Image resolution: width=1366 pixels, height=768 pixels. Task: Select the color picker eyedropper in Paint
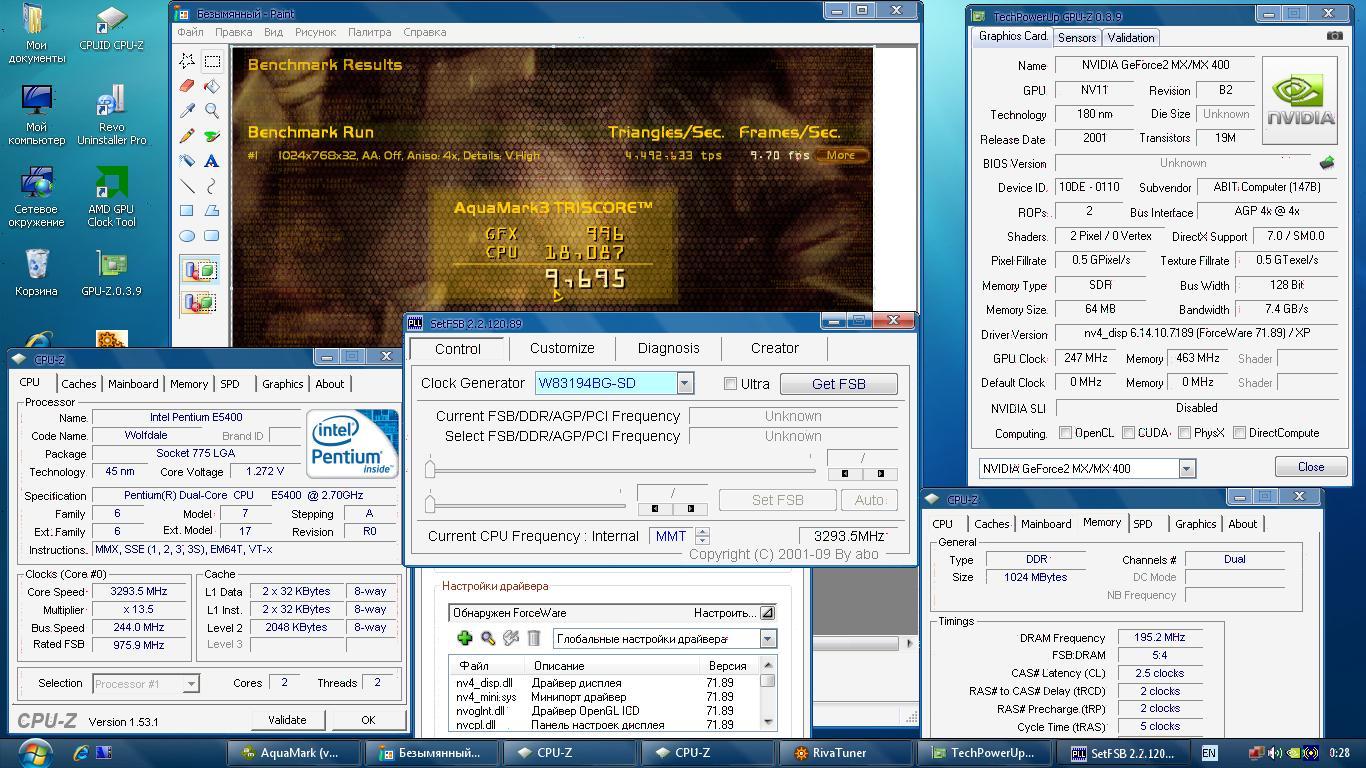187,111
